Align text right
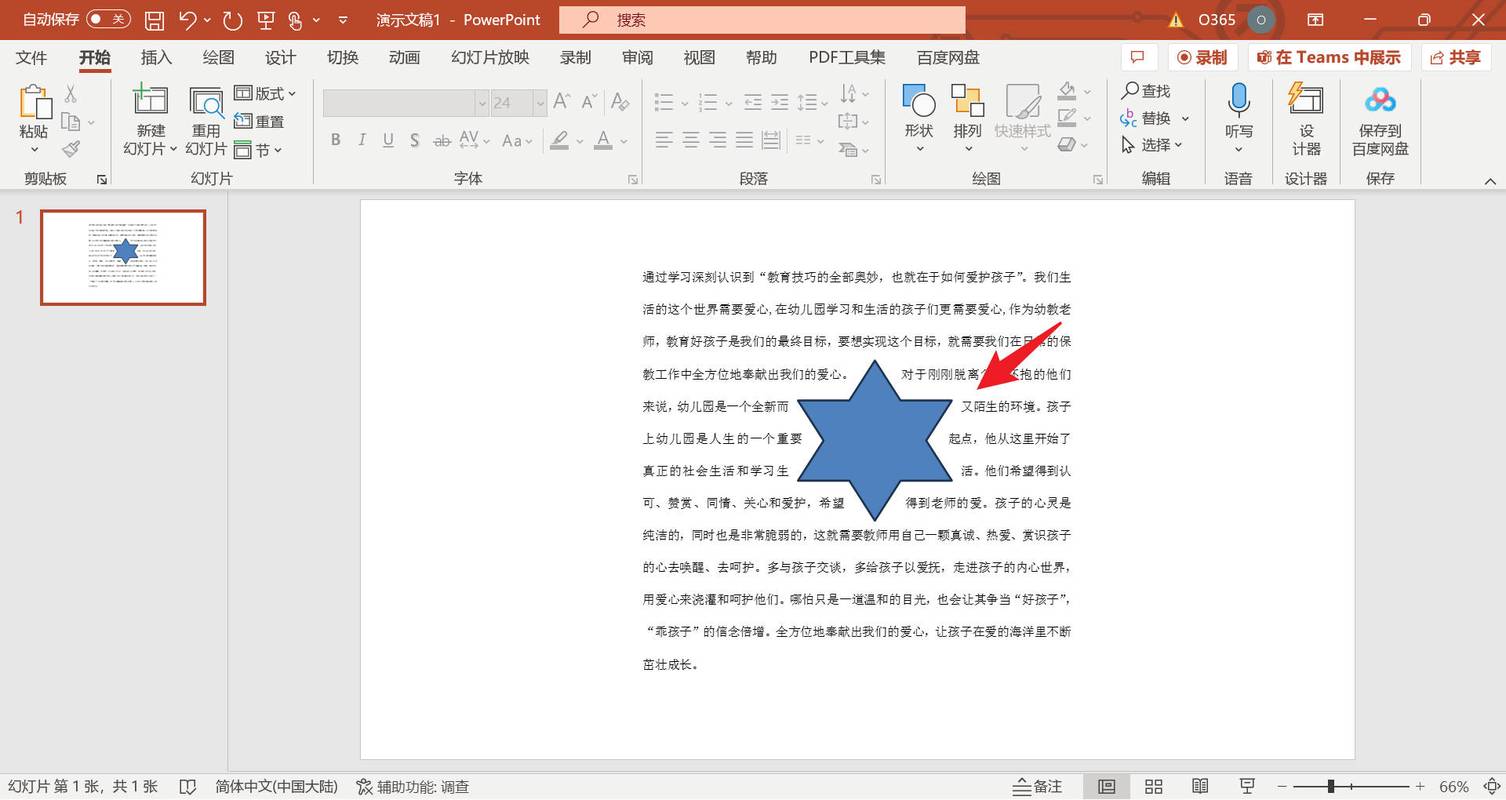Image resolution: width=1506 pixels, height=800 pixels. 717,140
